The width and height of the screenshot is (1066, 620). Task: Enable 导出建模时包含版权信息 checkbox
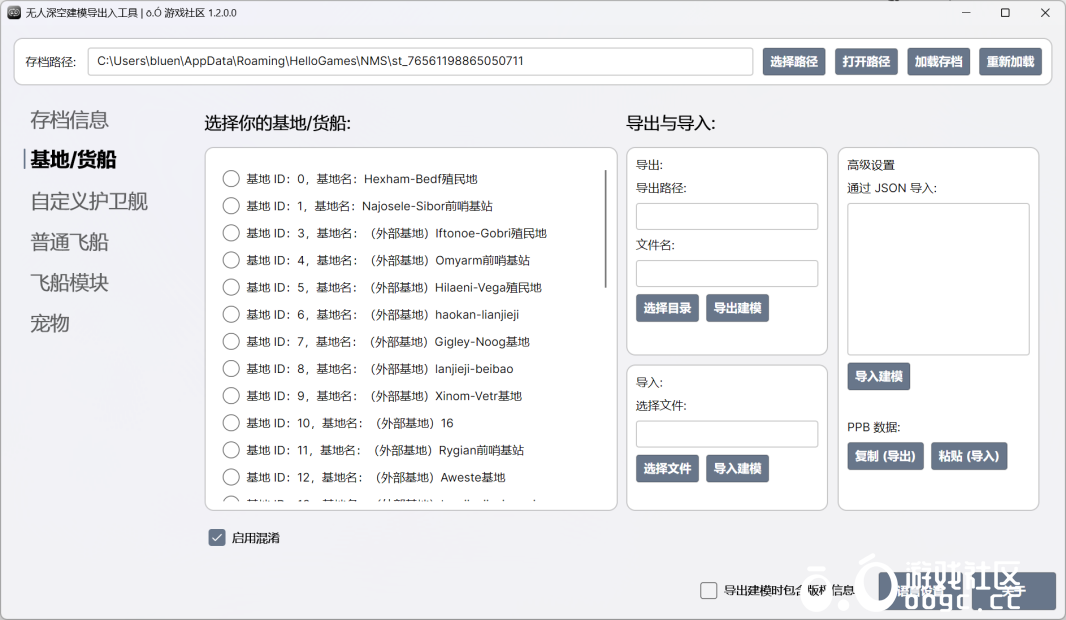(x=709, y=590)
